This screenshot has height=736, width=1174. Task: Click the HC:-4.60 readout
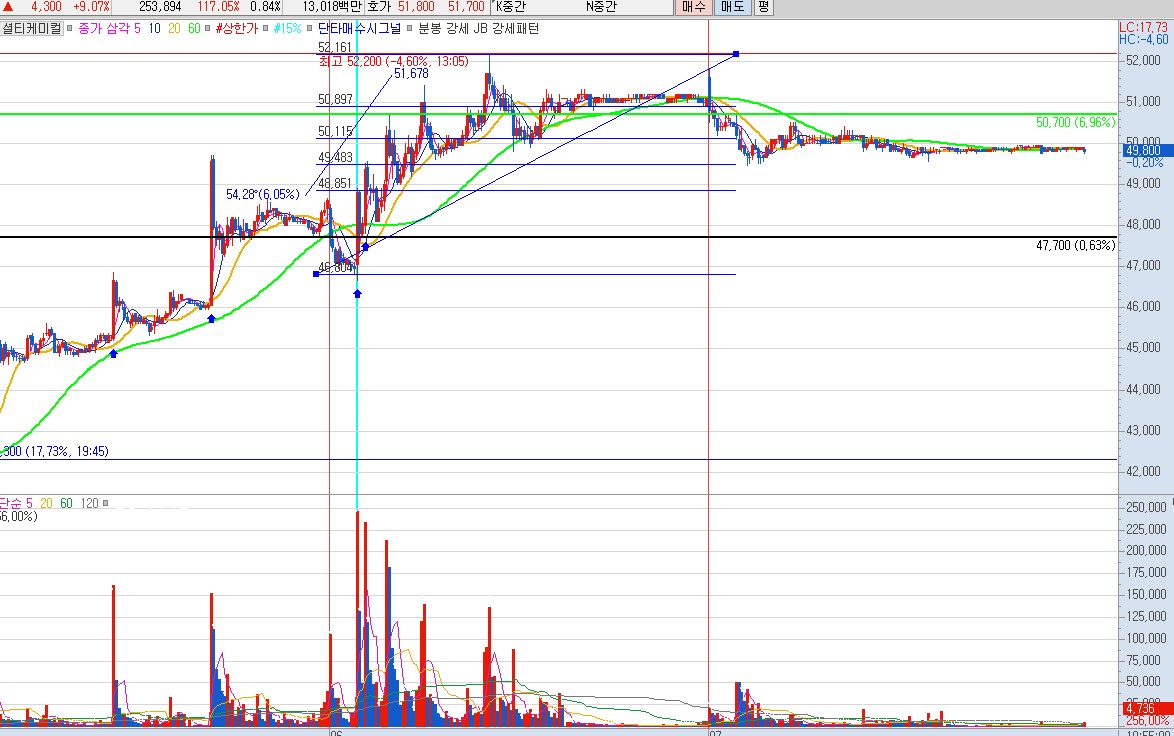(1143, 39)
